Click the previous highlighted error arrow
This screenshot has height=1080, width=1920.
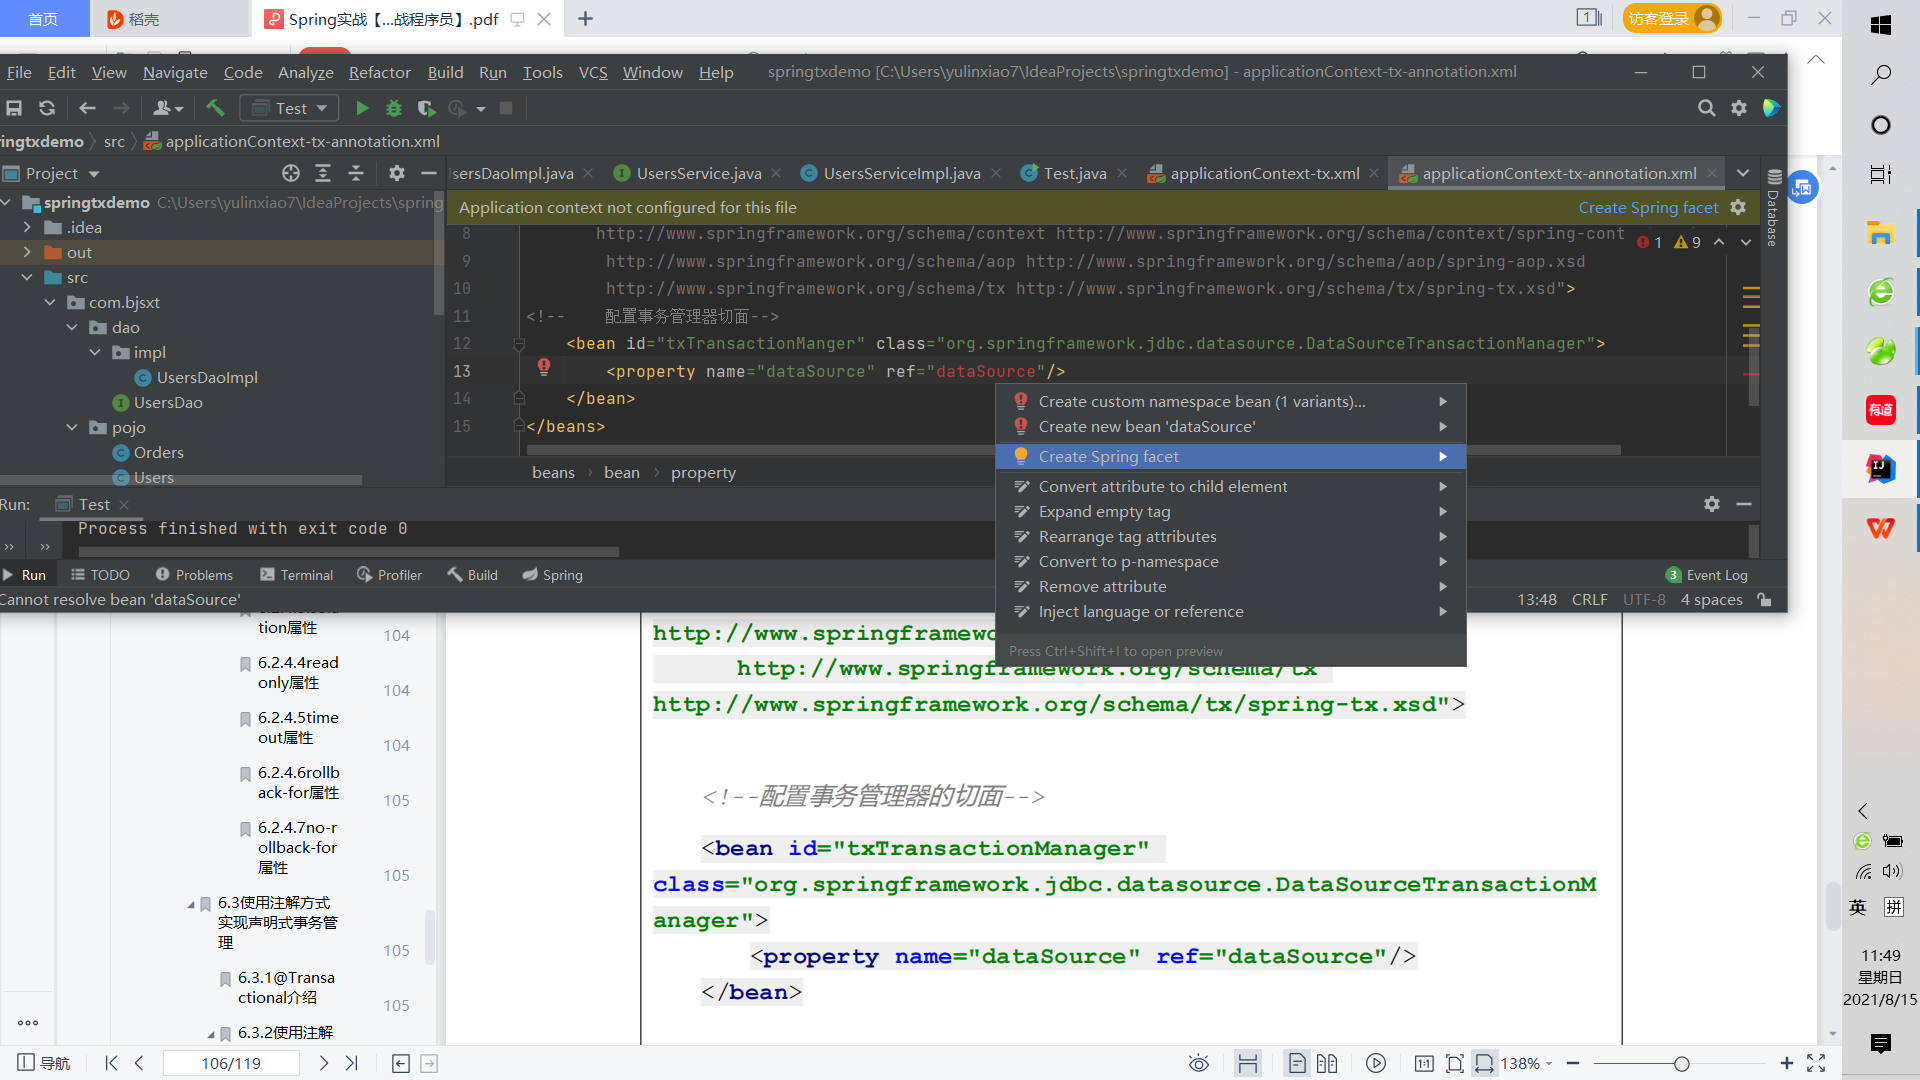coord(1719,242)
